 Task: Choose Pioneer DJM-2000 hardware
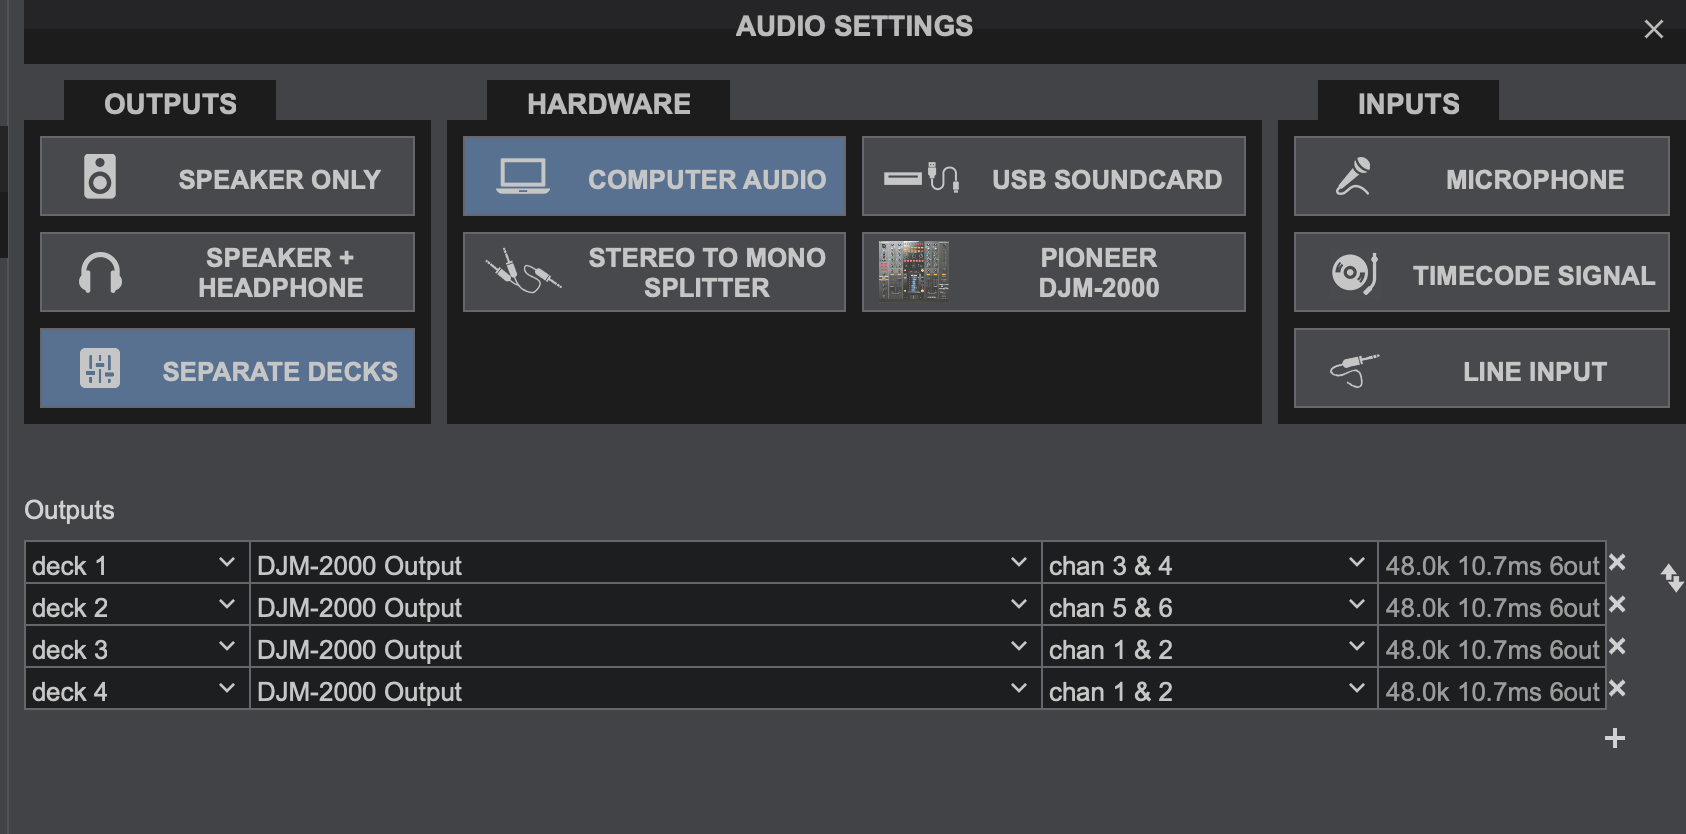[x=1054, y=273]
